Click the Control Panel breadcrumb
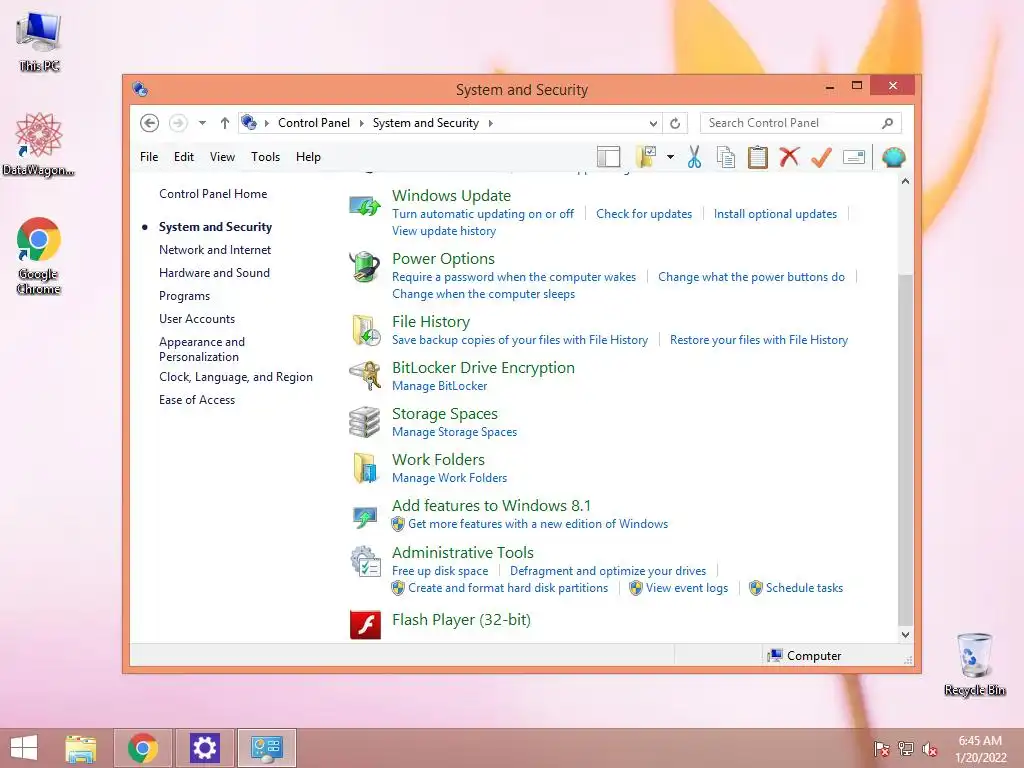 point(314,123)
